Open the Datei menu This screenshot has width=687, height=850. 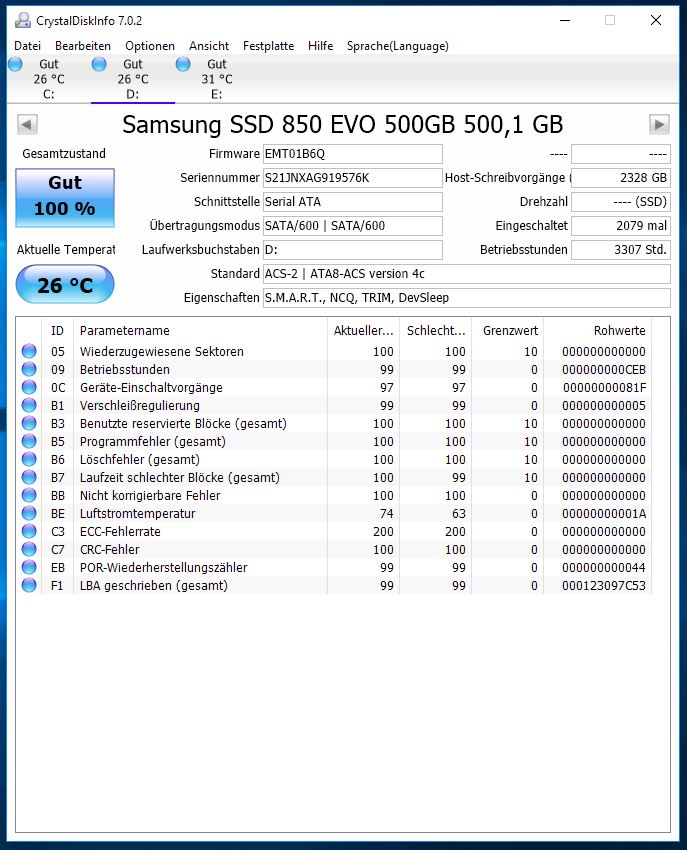pos(27,46)
